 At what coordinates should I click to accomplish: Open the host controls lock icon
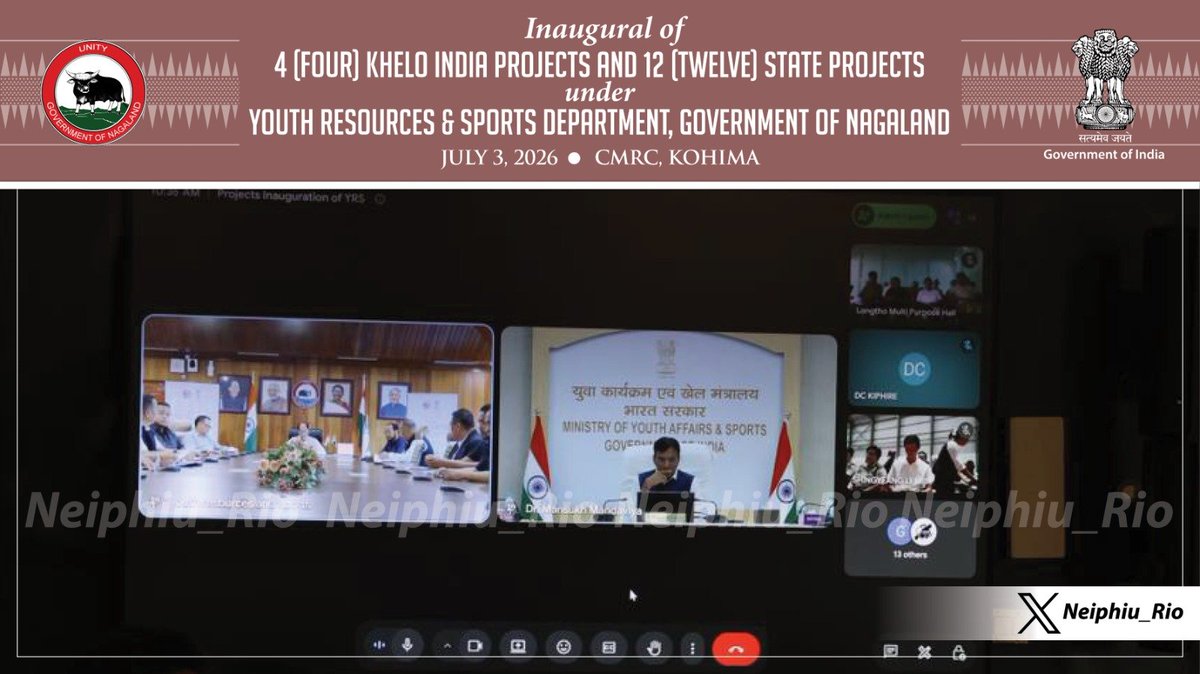click(958, 652)
